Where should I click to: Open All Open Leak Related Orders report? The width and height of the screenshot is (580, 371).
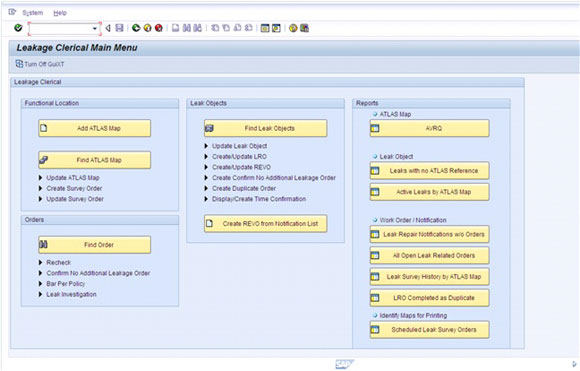coord(429,256)
